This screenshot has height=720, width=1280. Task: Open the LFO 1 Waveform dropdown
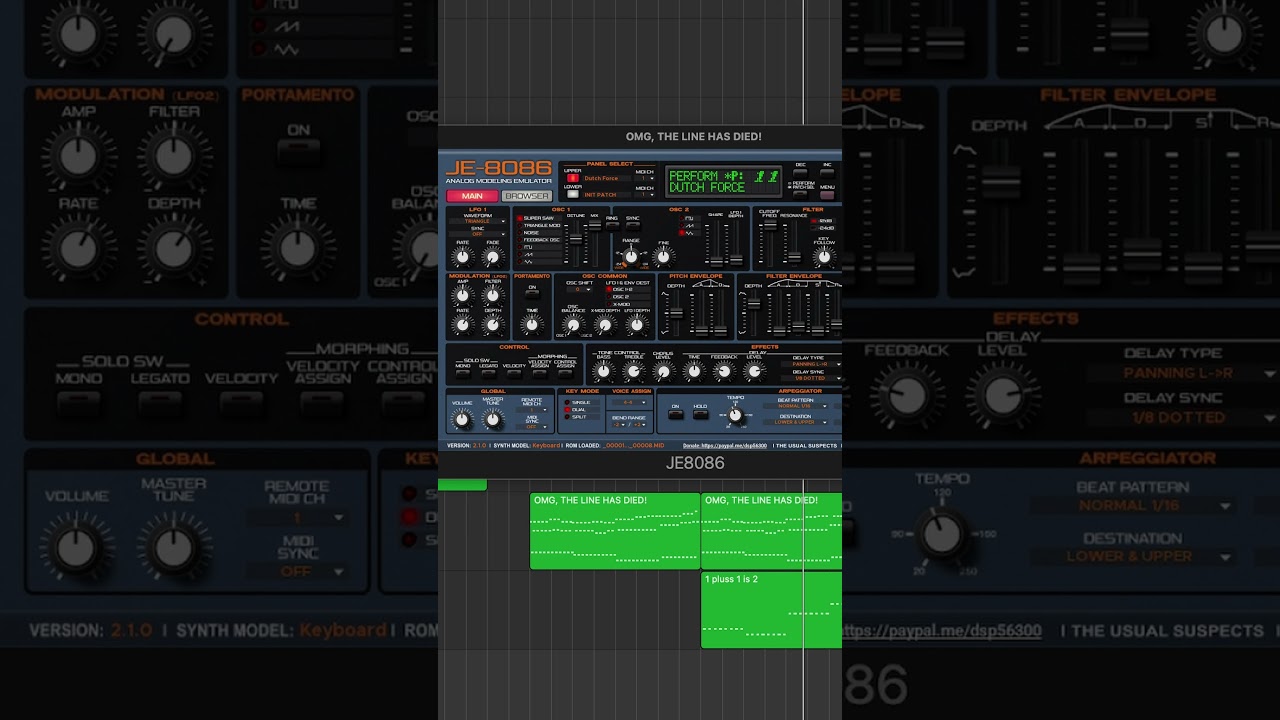tap(478, 221)
